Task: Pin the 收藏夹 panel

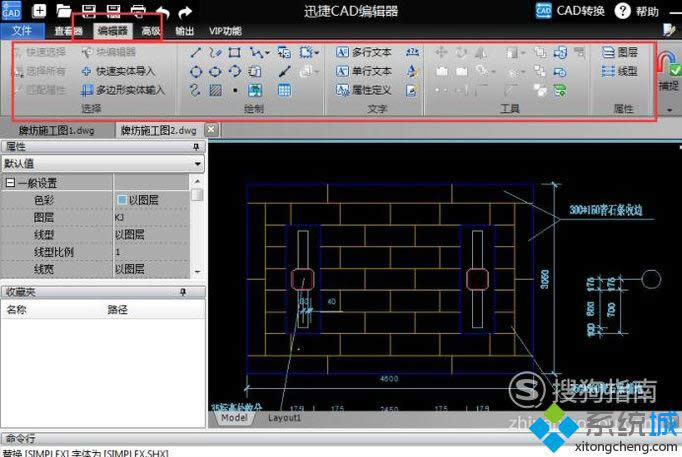Action: pos(183,292)
